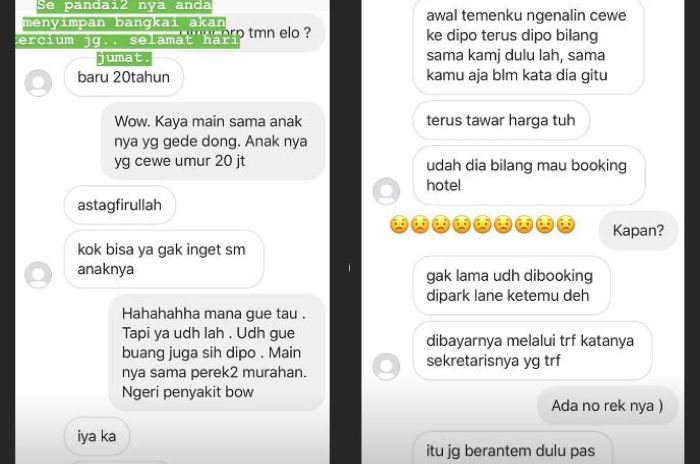Tap the first worried emoji in the row

(399, 225)
